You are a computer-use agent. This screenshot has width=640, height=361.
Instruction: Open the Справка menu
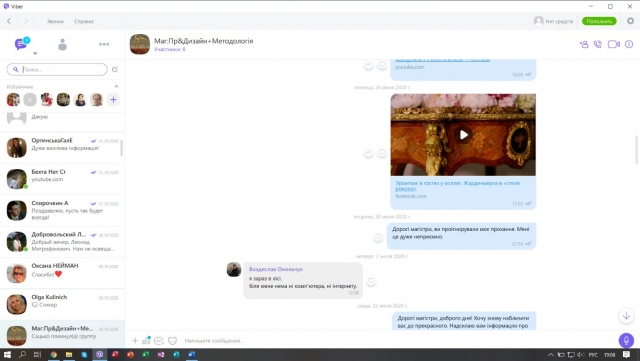pyautogui.click(x=84, y=21)
